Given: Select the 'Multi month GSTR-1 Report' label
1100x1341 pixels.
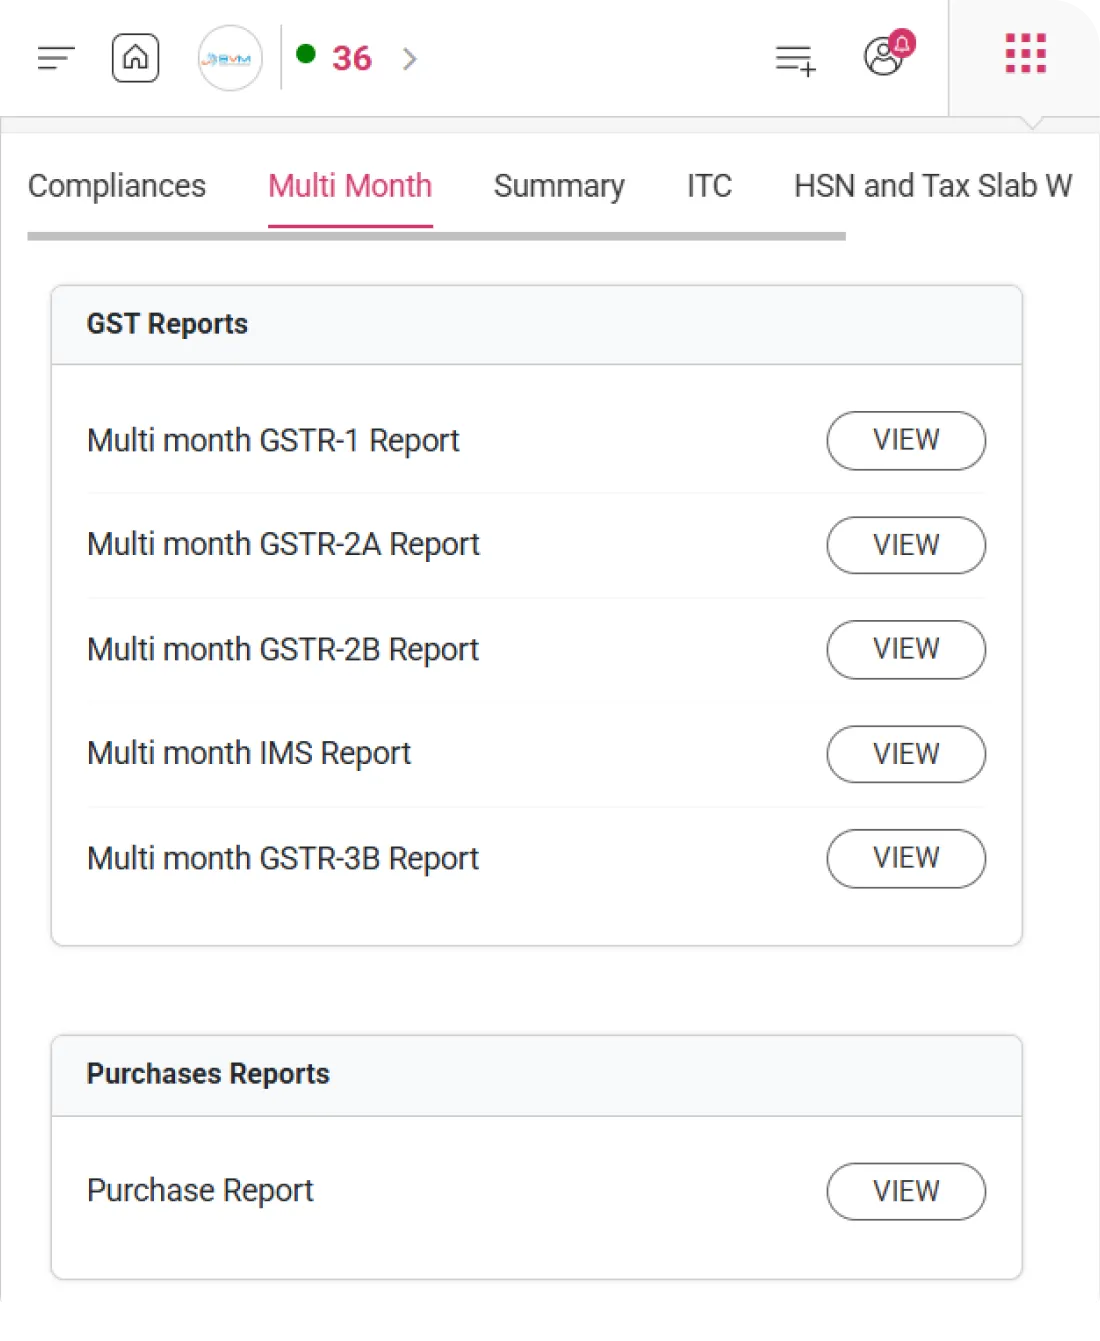Looking at the screenshot, I should pos(273,441).
